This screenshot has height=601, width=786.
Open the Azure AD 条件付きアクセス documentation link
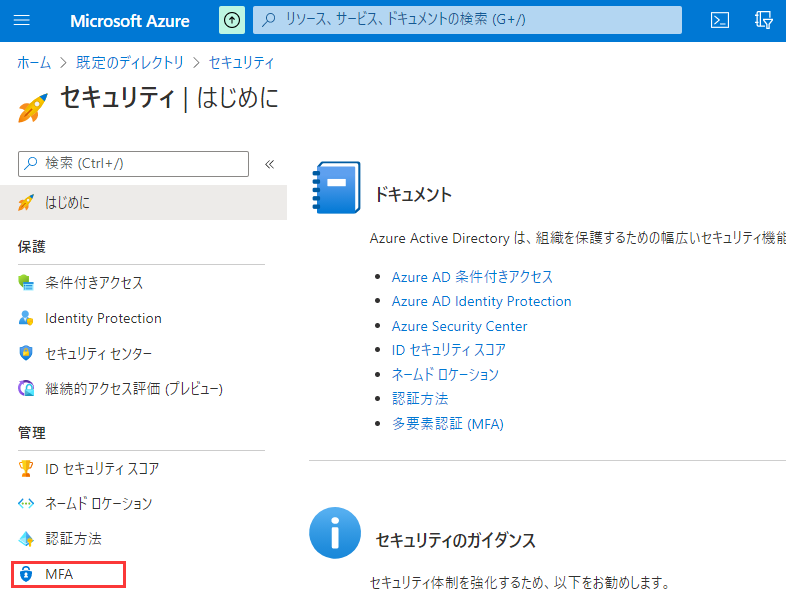click(472, 276)
